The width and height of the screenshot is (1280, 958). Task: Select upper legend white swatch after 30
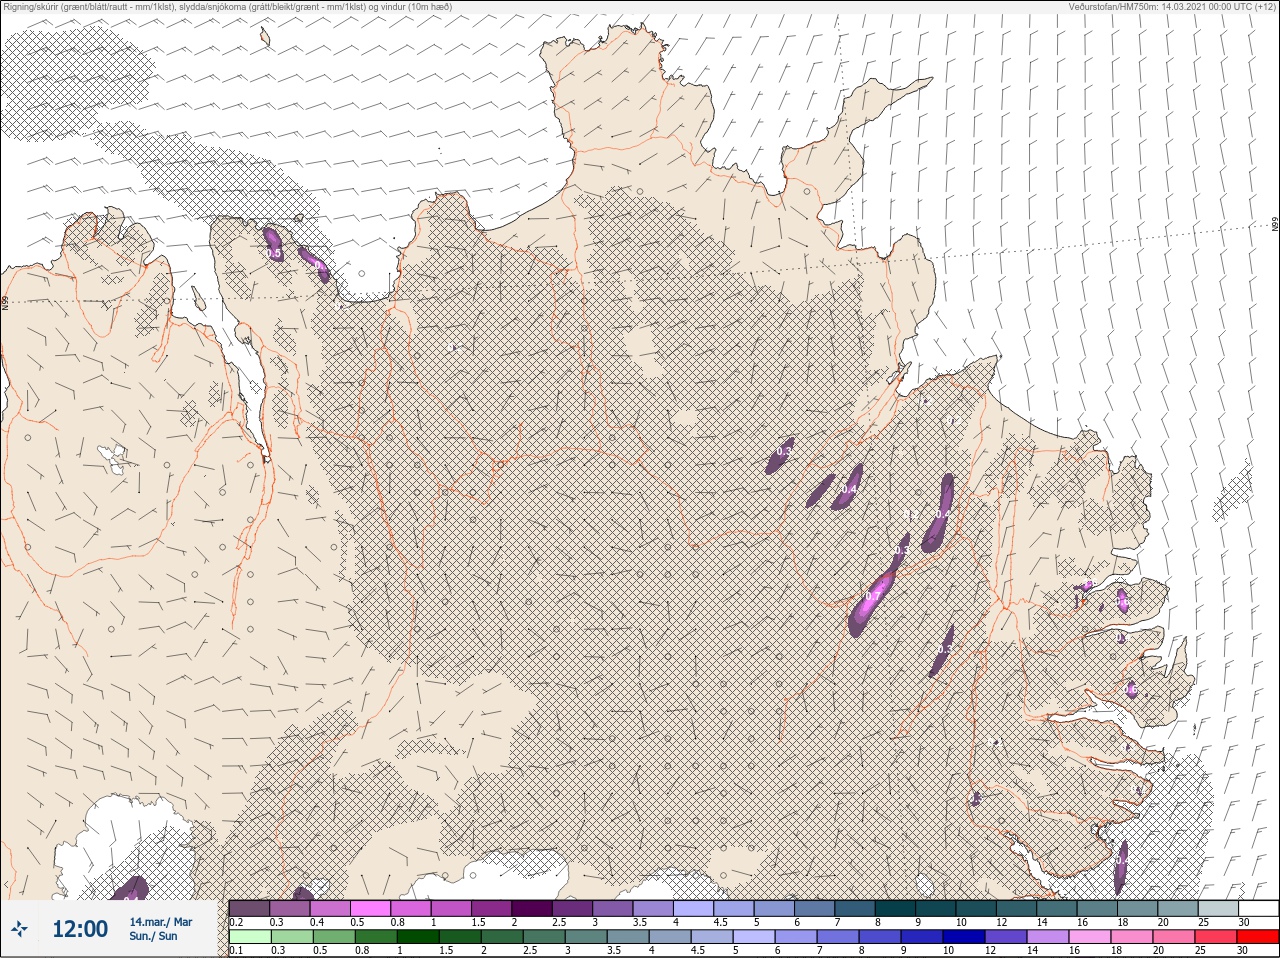pyautogui.click(x=1260, y=909)
